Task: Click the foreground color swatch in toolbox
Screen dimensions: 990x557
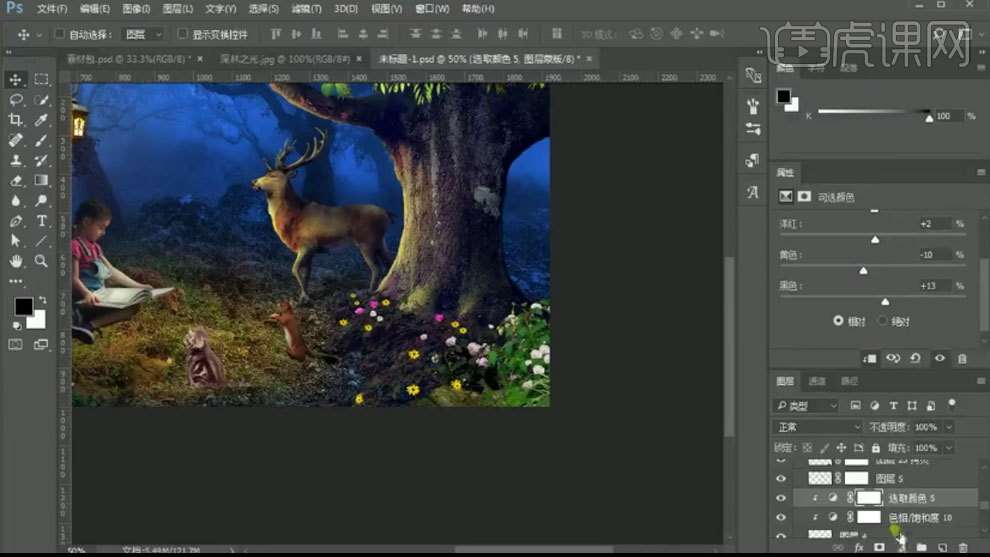Action: [23, 306]
